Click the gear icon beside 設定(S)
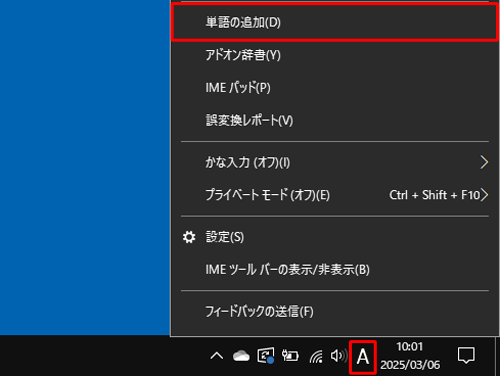Viewport: 500px width, 376px height. pyautogui.click(x=189, y=237)
